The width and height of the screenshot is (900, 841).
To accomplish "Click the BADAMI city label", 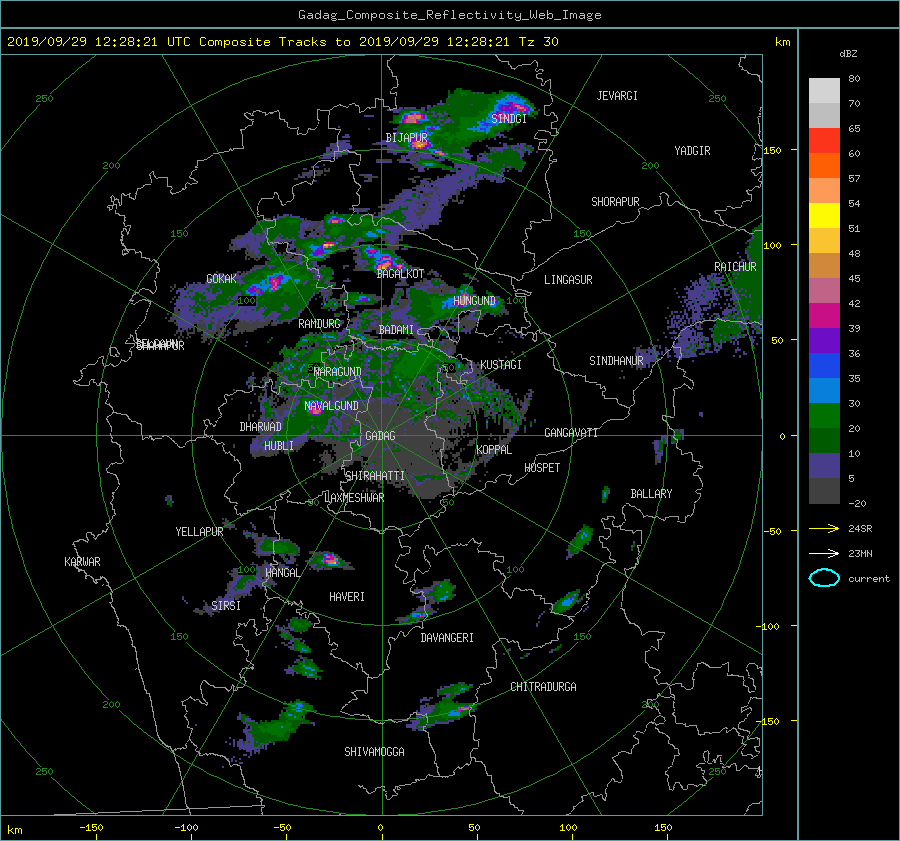I will click(396, 330).
